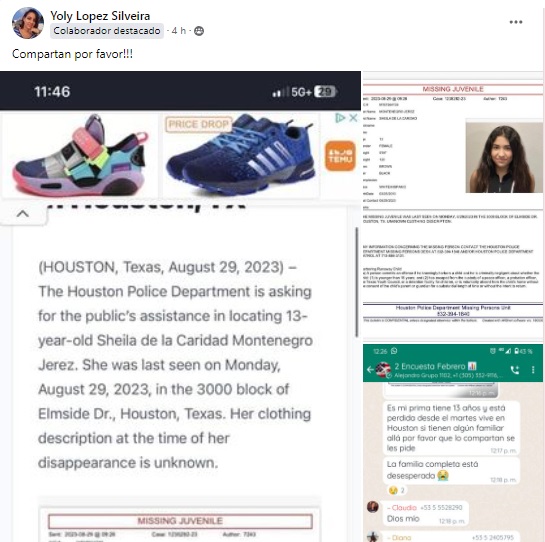The height and width of the screenshot is (542, 545).
Task: Open Yoly Lopez Silveira profile name link
Action: [x=100, y=16]
